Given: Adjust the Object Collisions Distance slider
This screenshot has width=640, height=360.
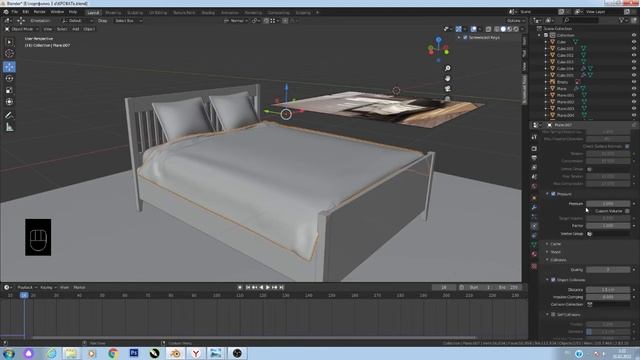Looking at the screenshot, I should point(608,289).
